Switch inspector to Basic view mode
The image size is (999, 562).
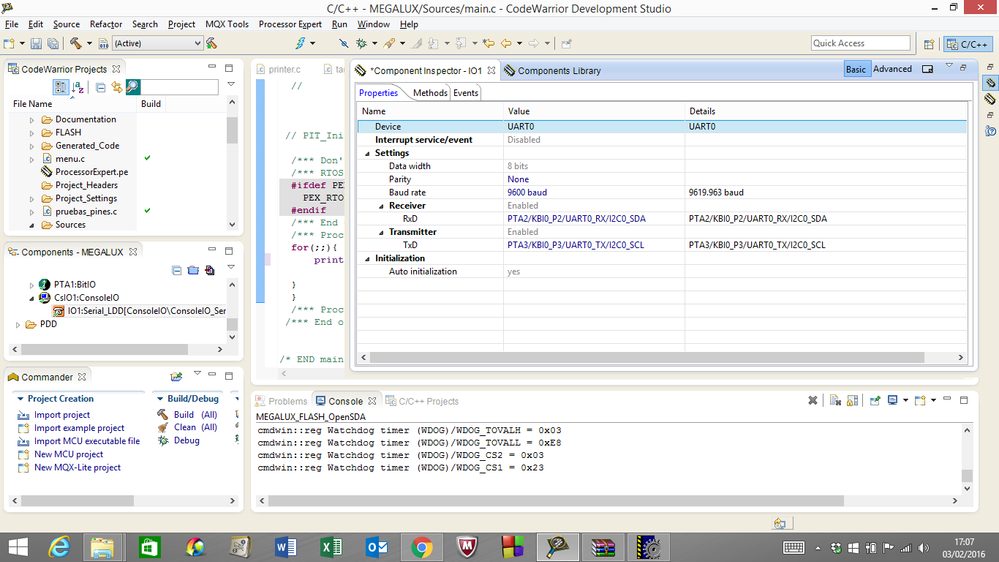click(856, 69)
